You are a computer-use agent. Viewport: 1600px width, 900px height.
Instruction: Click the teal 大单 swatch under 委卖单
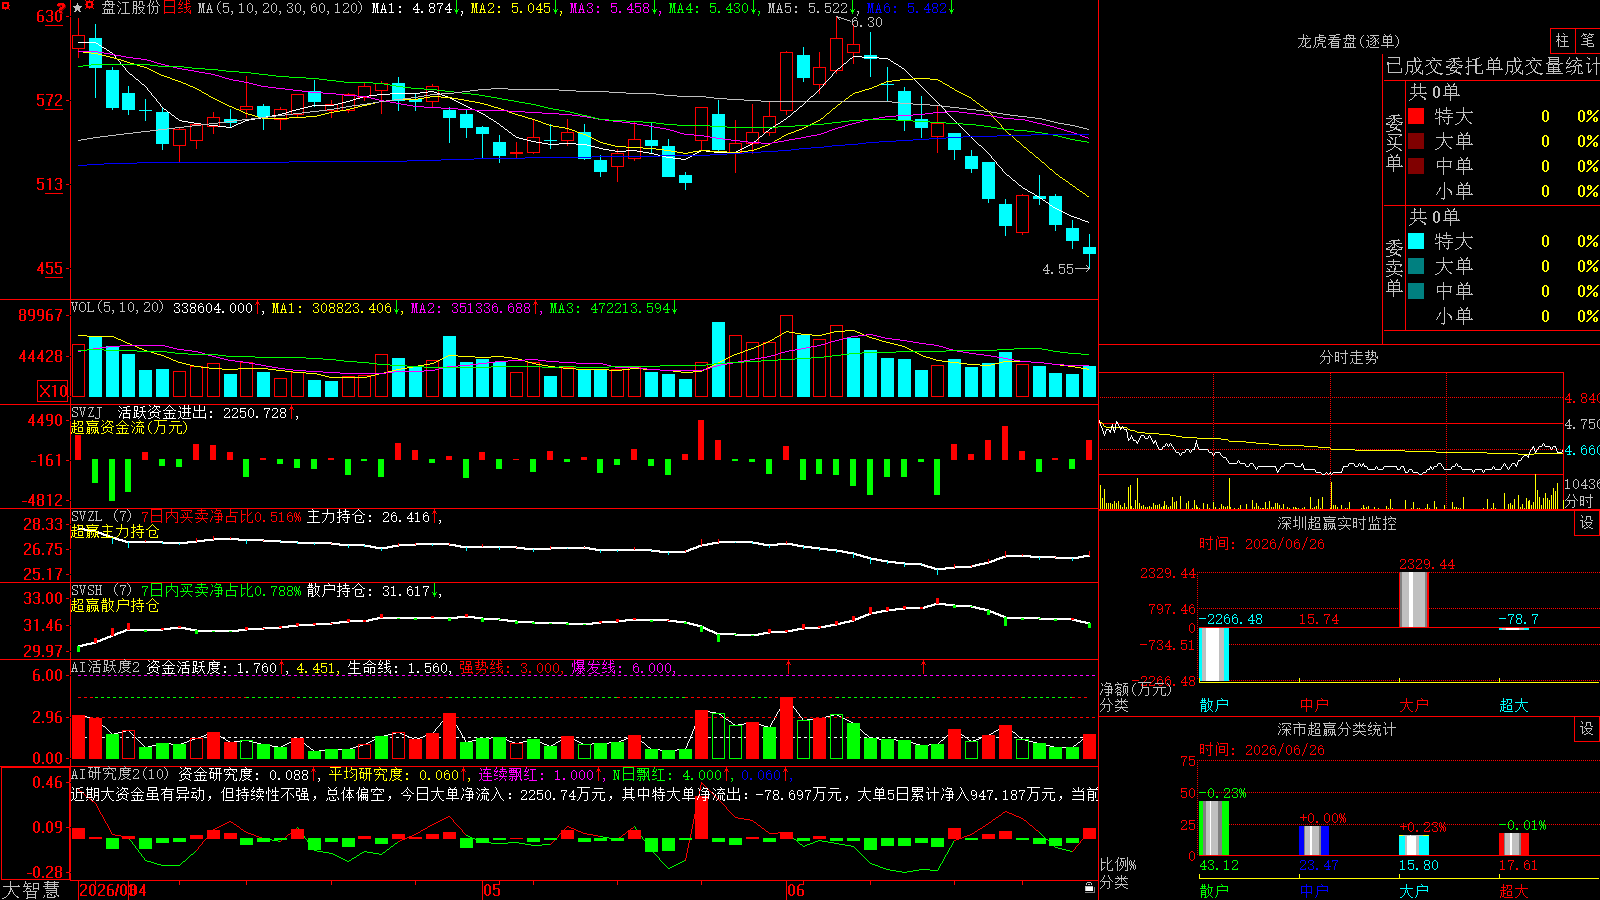click(x=1416, y=266)
